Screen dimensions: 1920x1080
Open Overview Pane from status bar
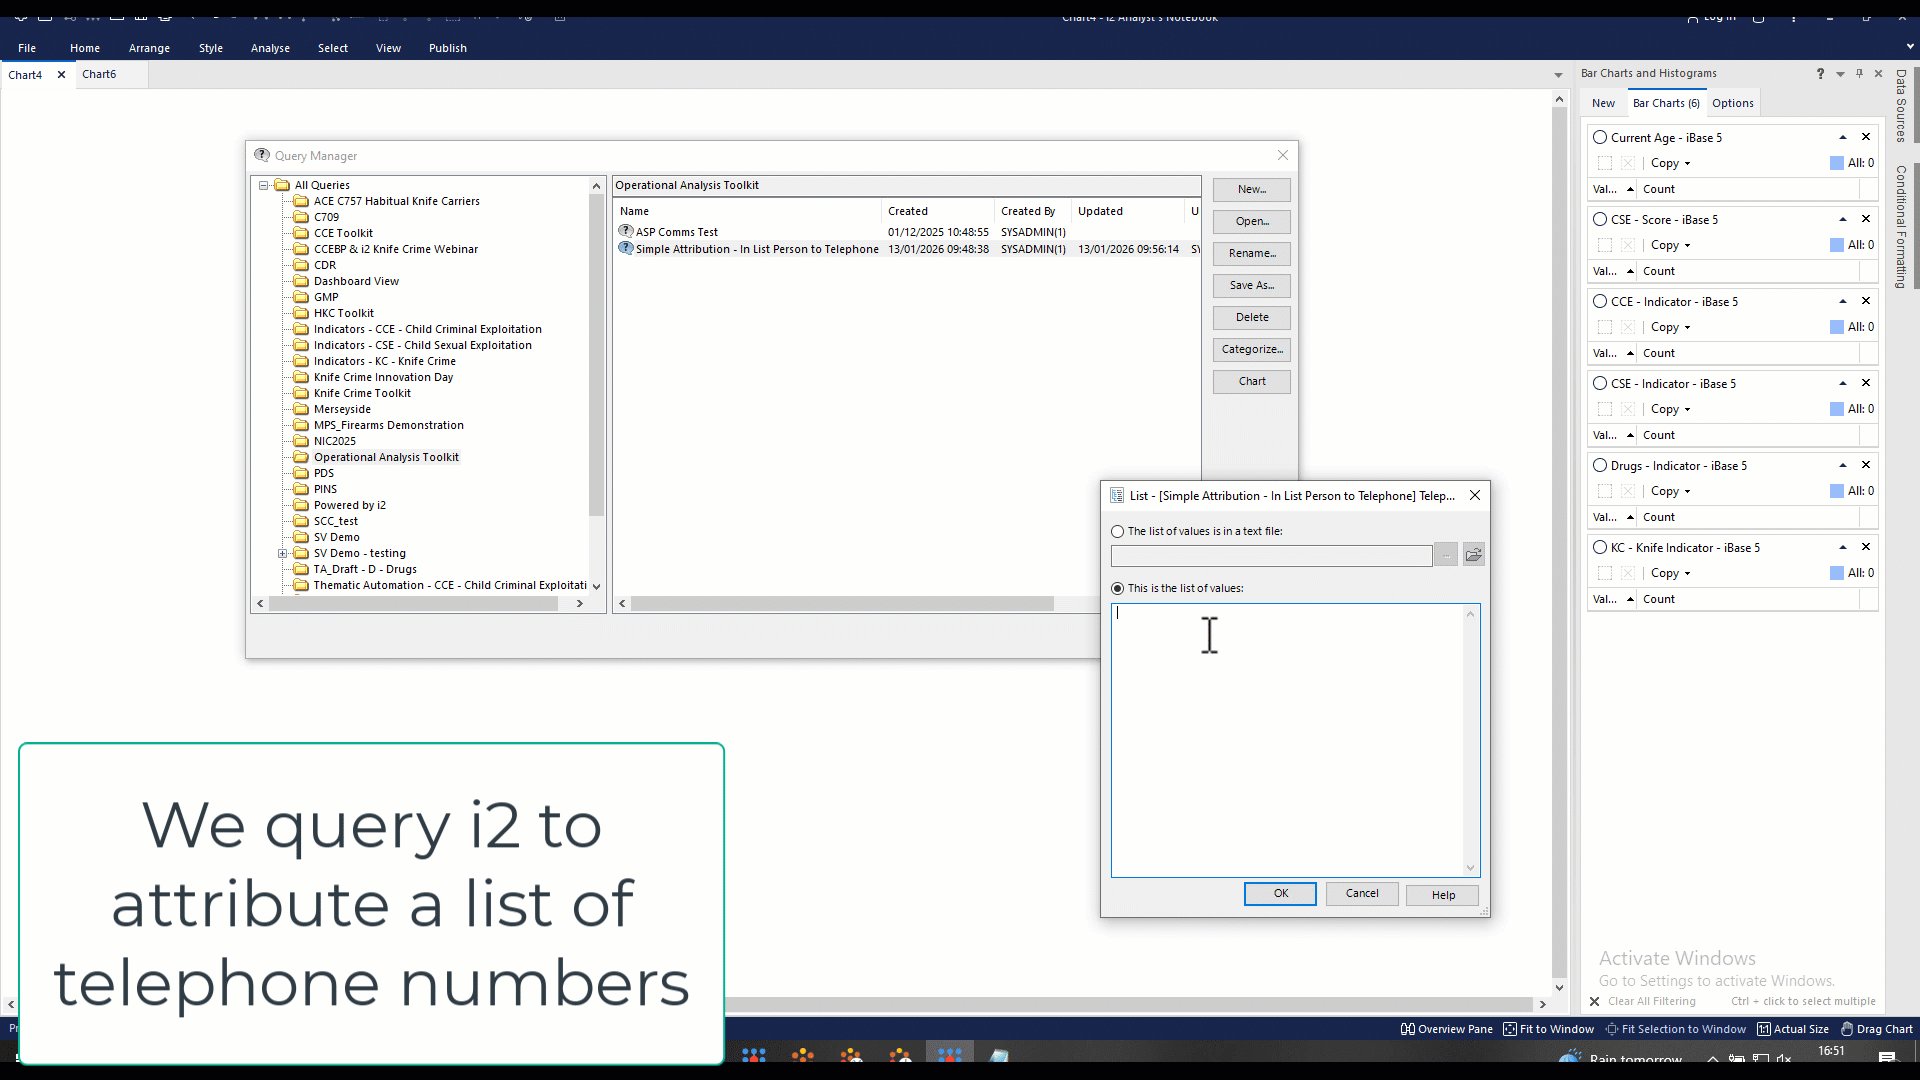(1446, 1029)
